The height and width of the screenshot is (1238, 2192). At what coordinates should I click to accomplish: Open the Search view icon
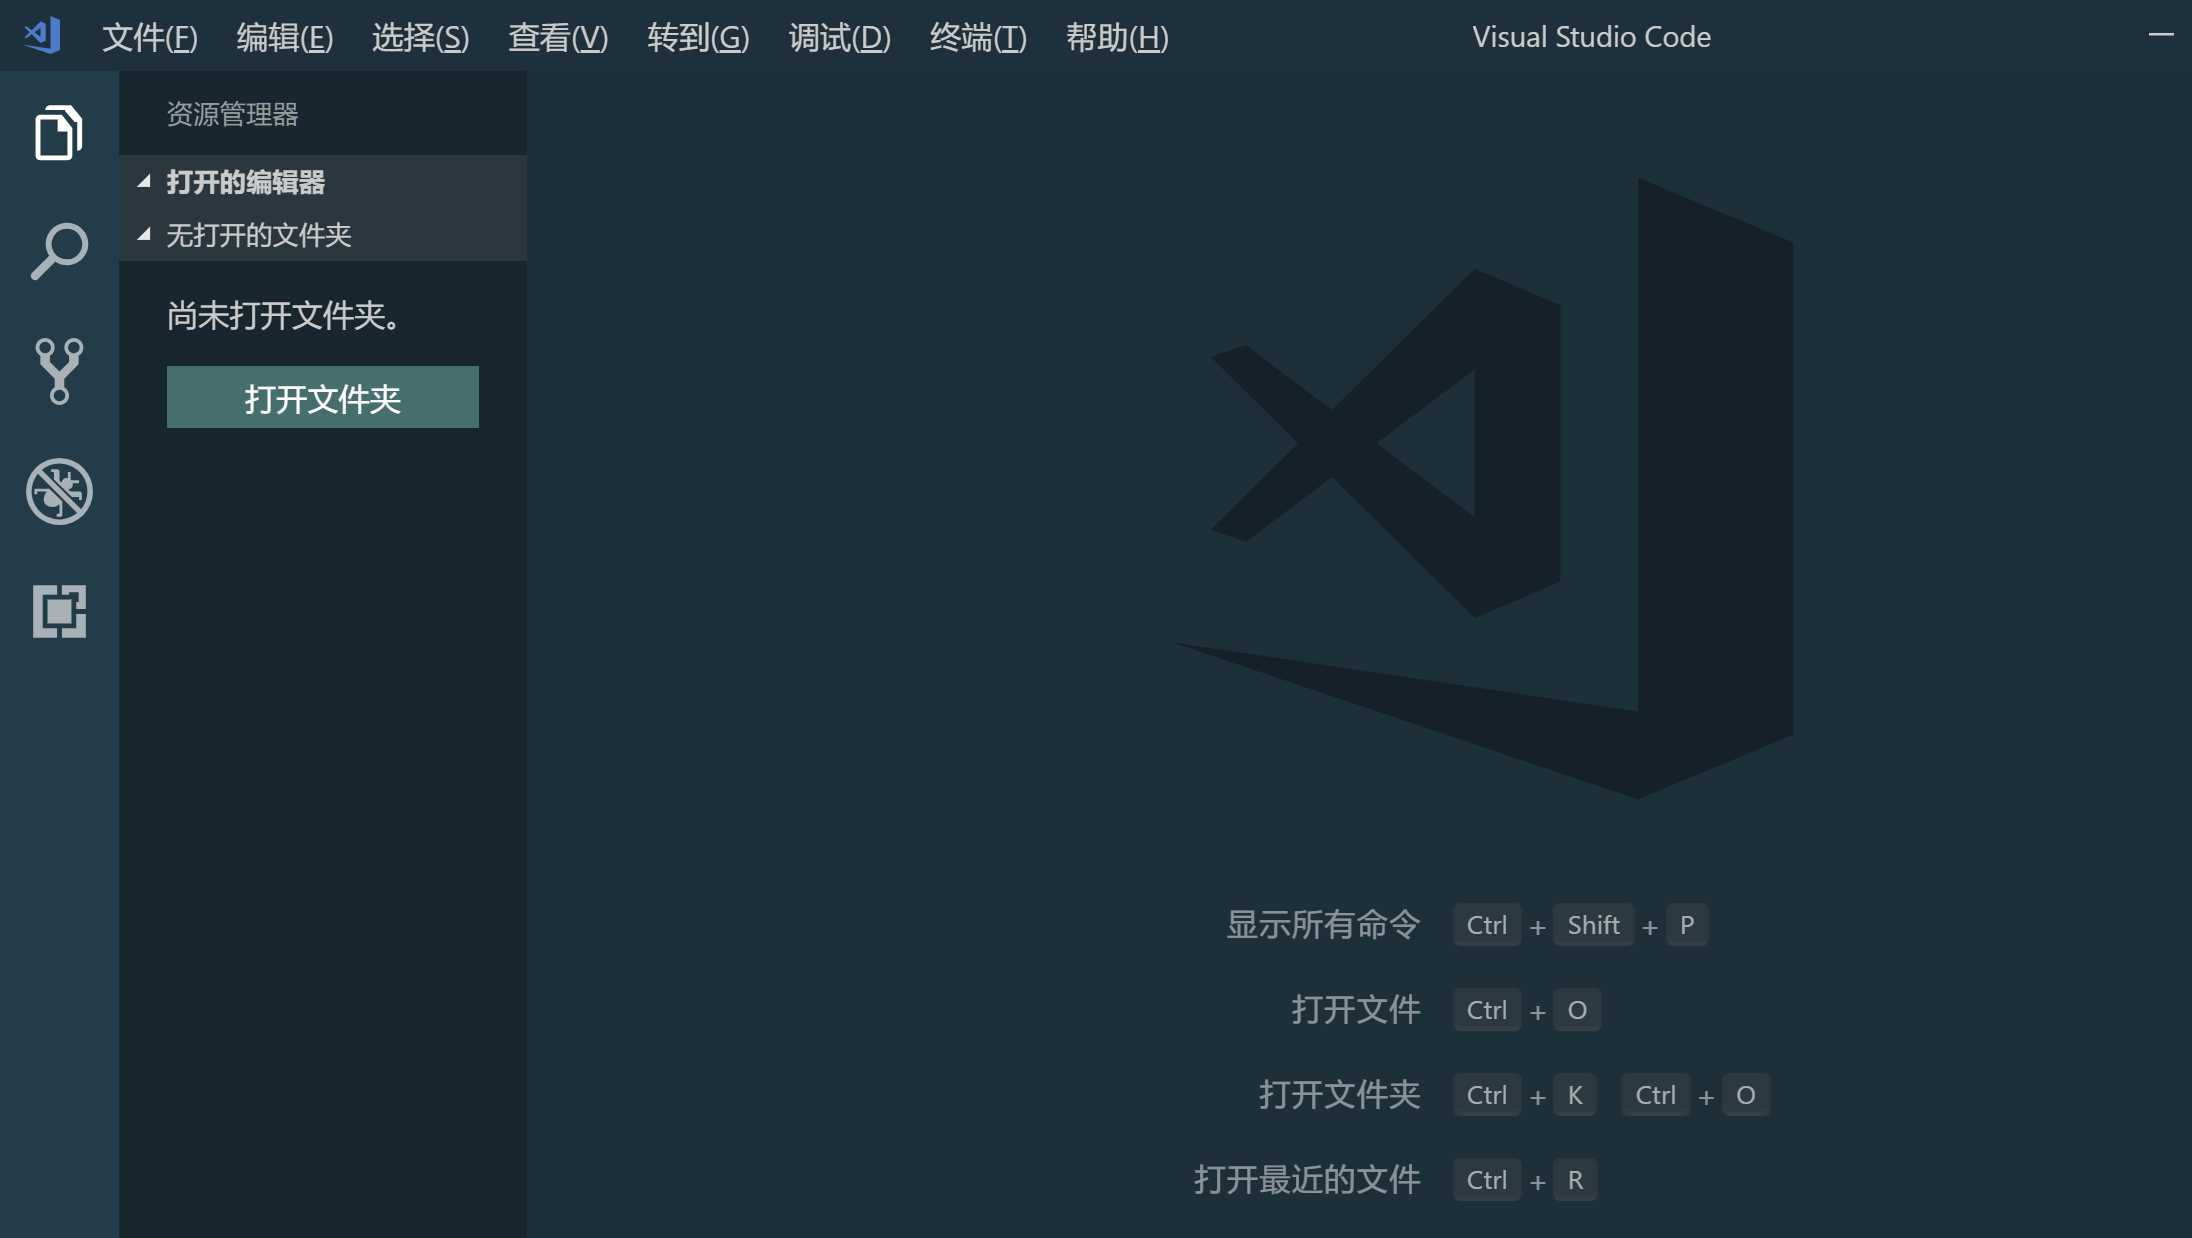point(59,251)
